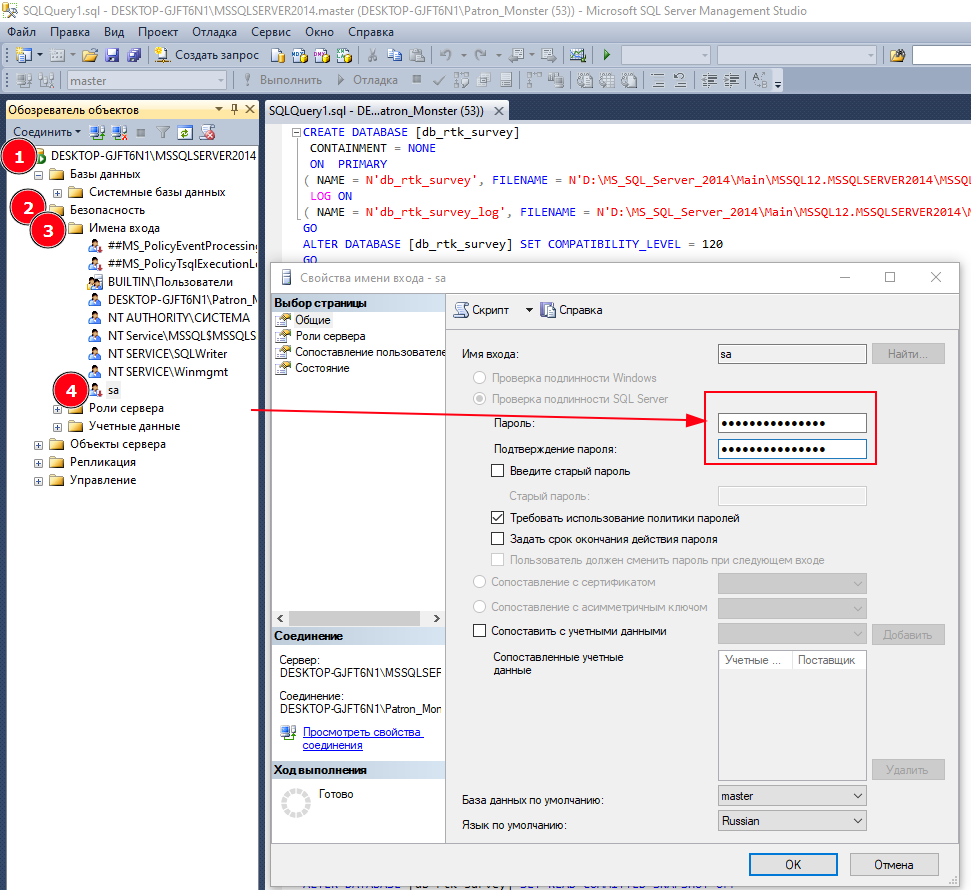Screen dimensions: 971x890
Task: Expand the 'Репликация' tree node
Action: (38, 463)
